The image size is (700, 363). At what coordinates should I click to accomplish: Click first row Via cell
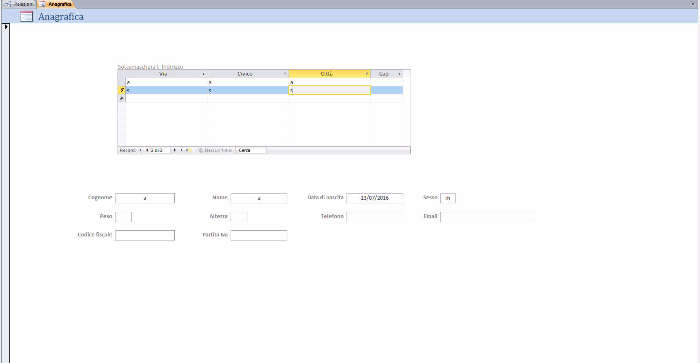click(x=167, y=82)
